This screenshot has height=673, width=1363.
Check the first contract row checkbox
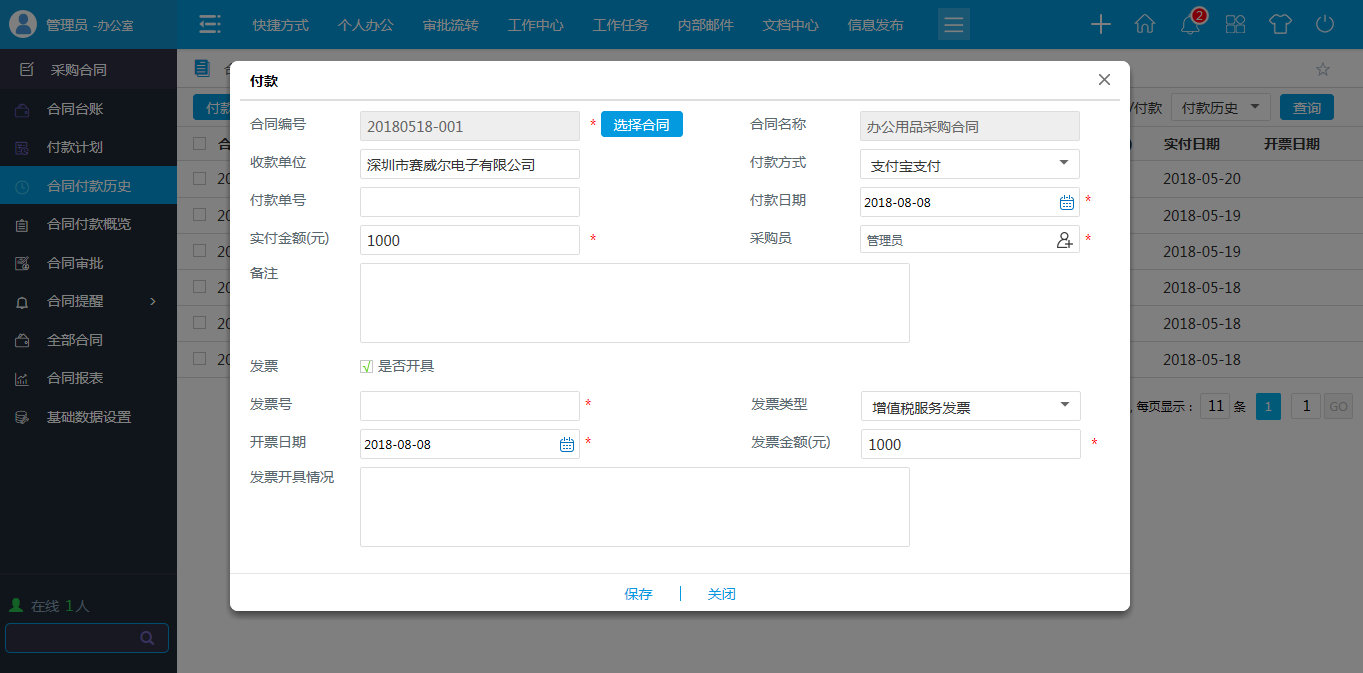pyautogui.click(x=198, y=179)
